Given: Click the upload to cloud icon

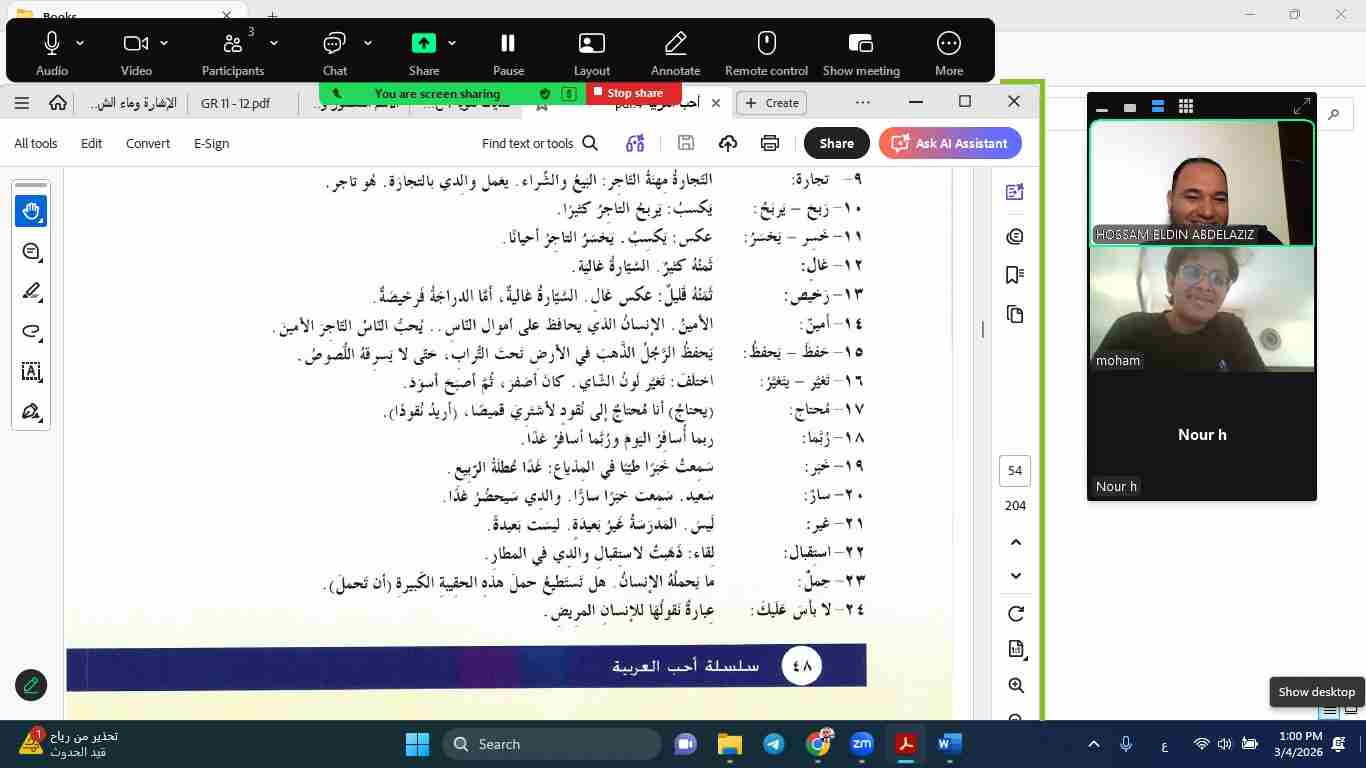Looking at the screenshot, I should pos(727,144).
